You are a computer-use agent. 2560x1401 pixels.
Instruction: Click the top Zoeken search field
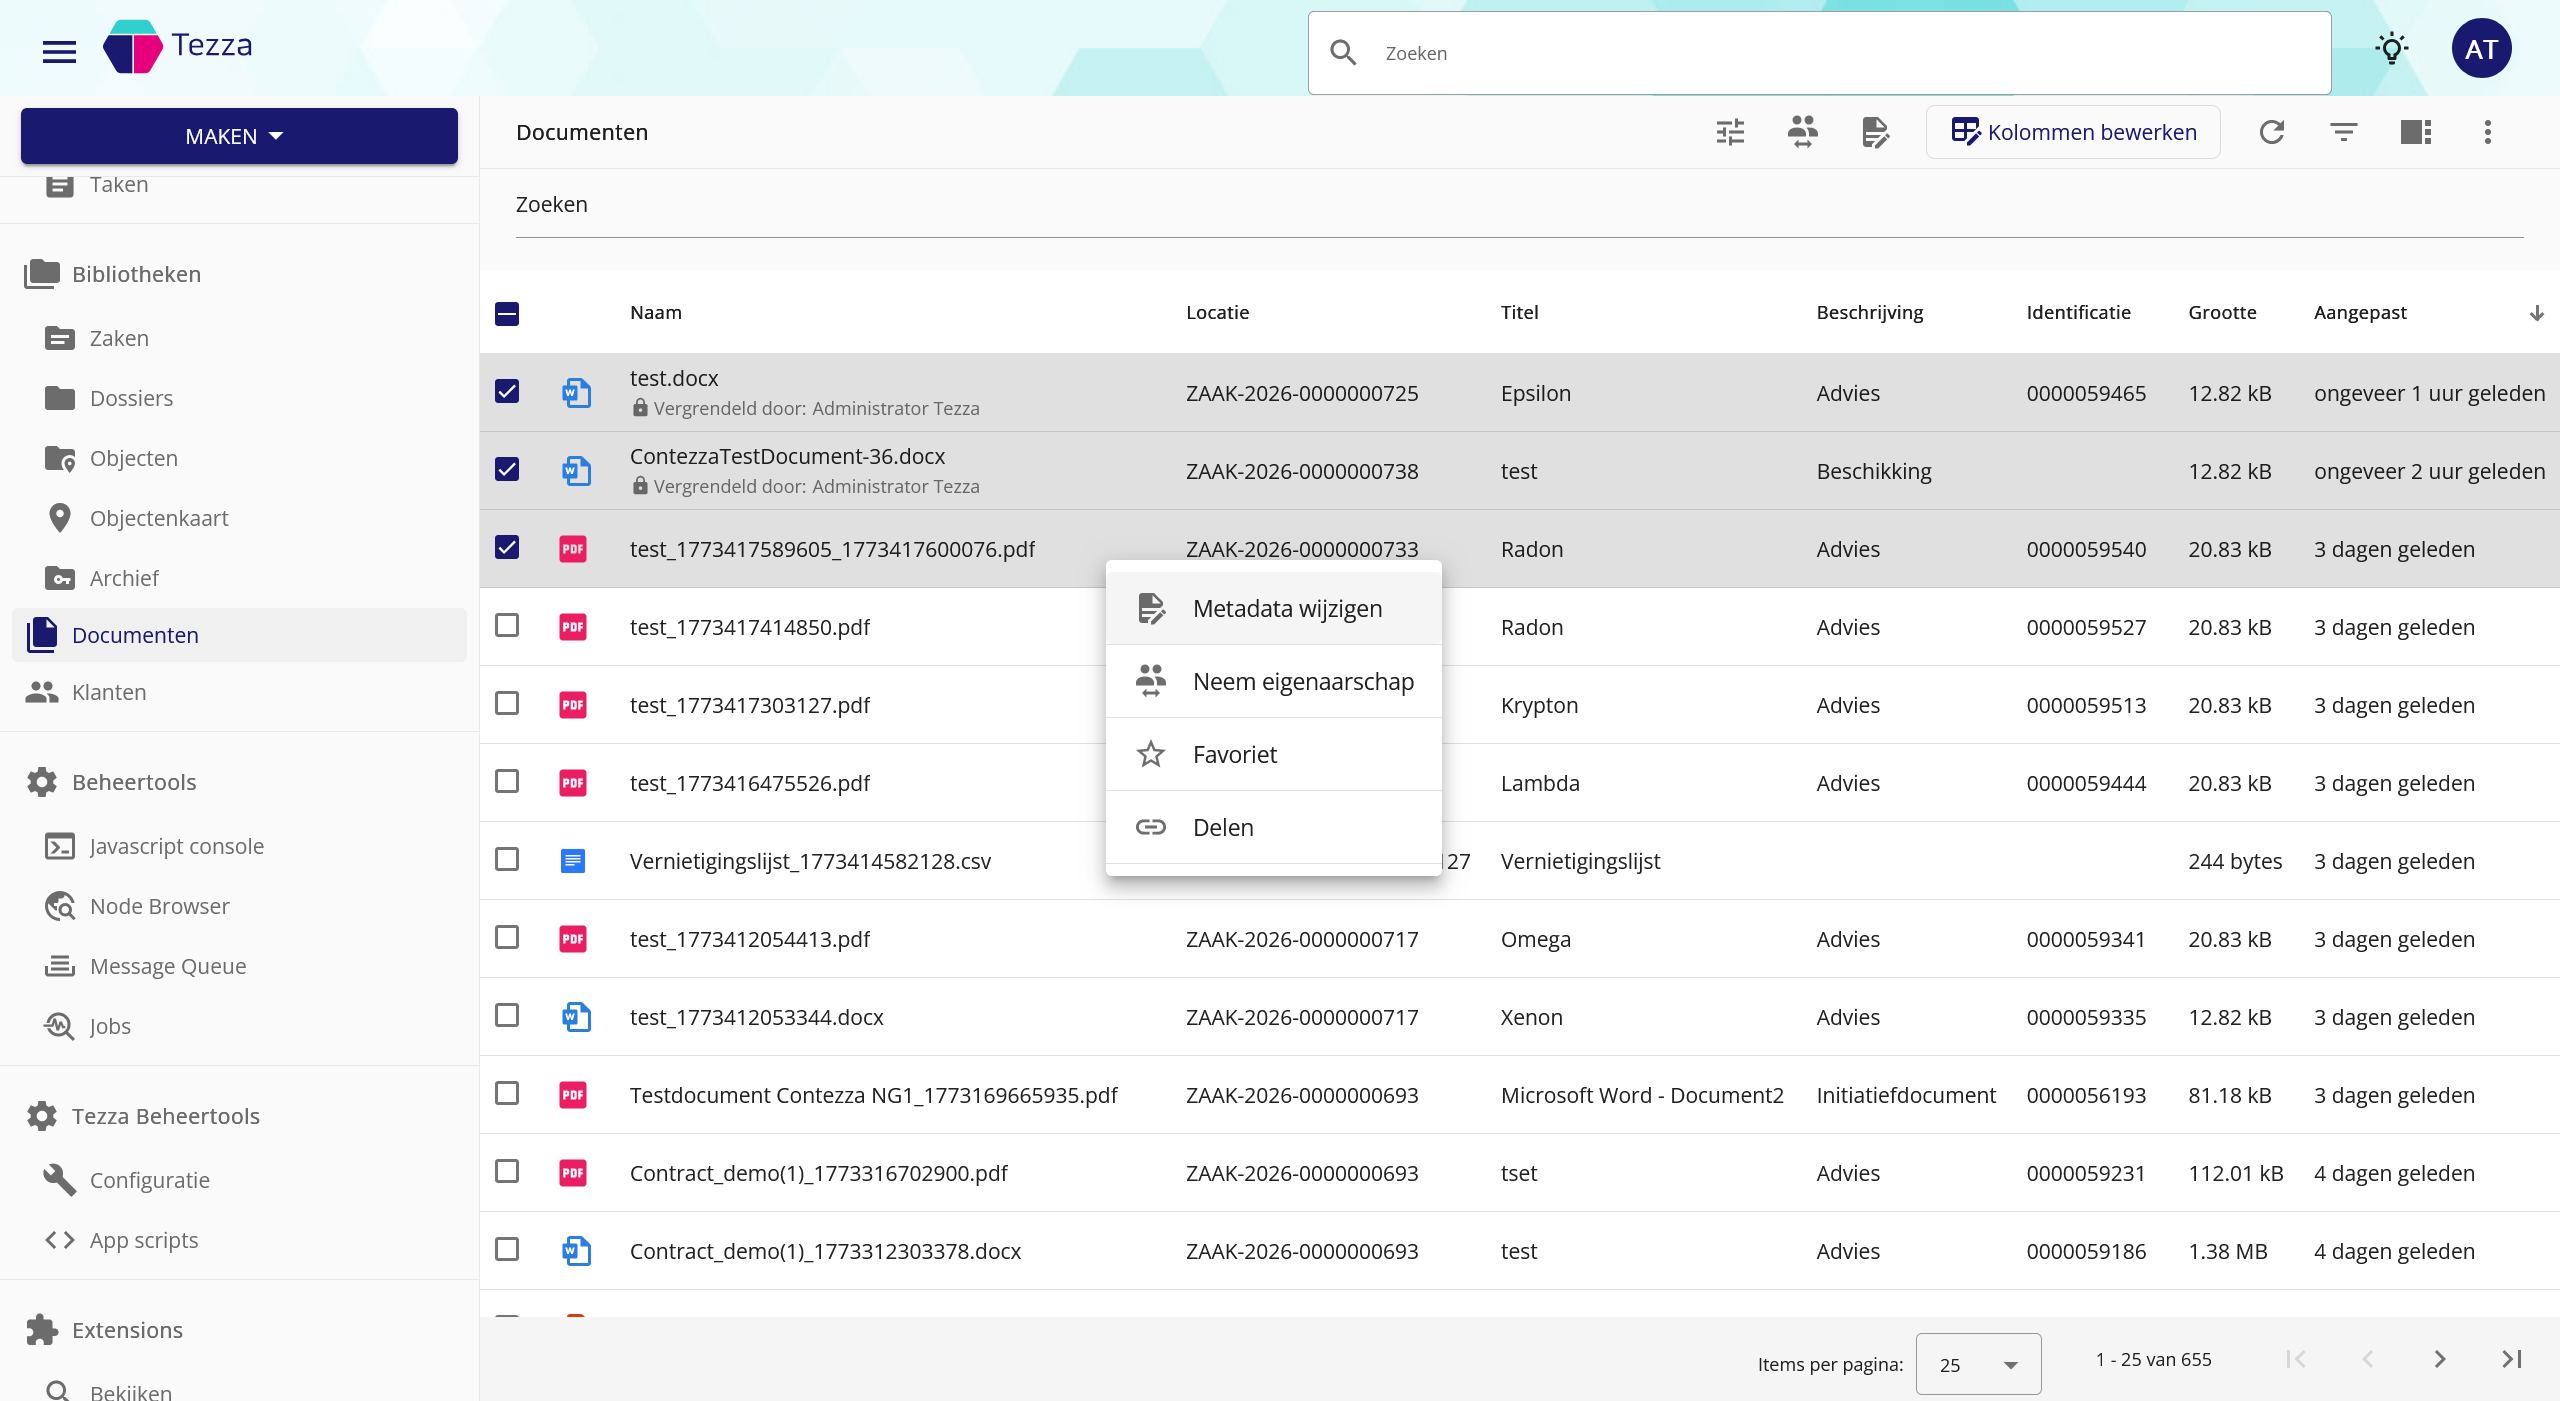[x=1819, y=53]
